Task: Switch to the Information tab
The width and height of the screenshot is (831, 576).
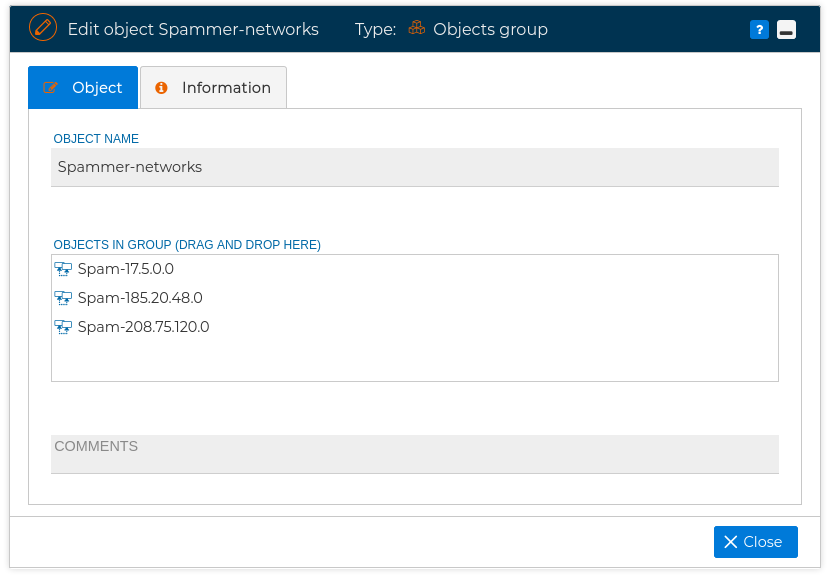Action: (214, 87)
